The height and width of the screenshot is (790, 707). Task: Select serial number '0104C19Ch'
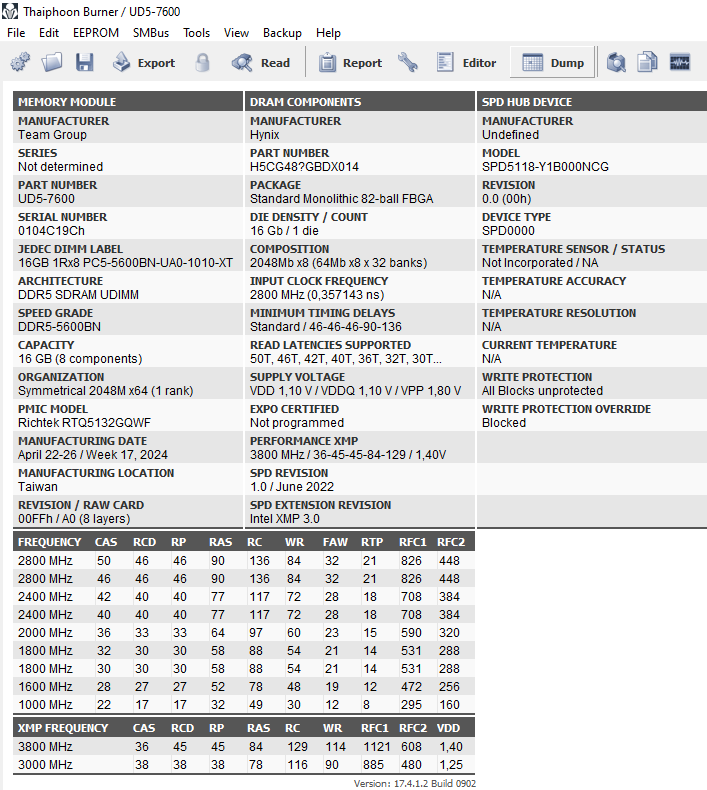51,231
